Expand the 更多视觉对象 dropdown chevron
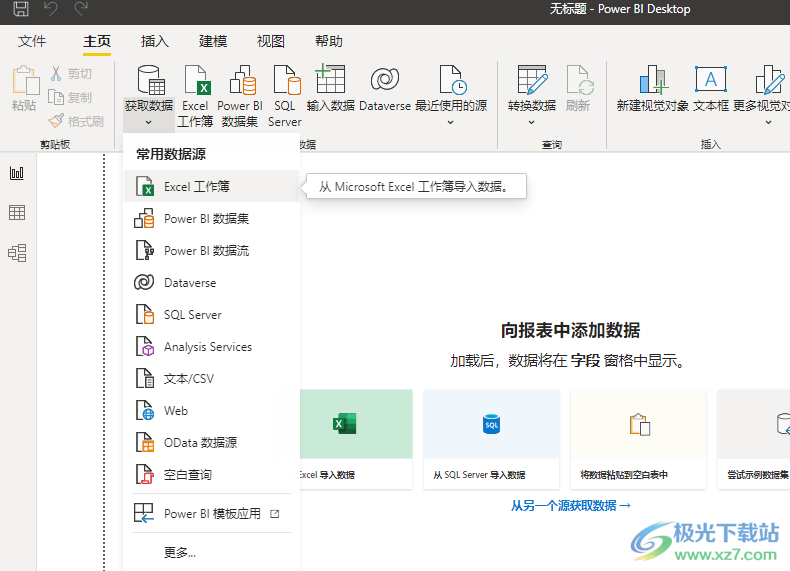Viewport: 790px width, 571px height. [x=768, y=122]
